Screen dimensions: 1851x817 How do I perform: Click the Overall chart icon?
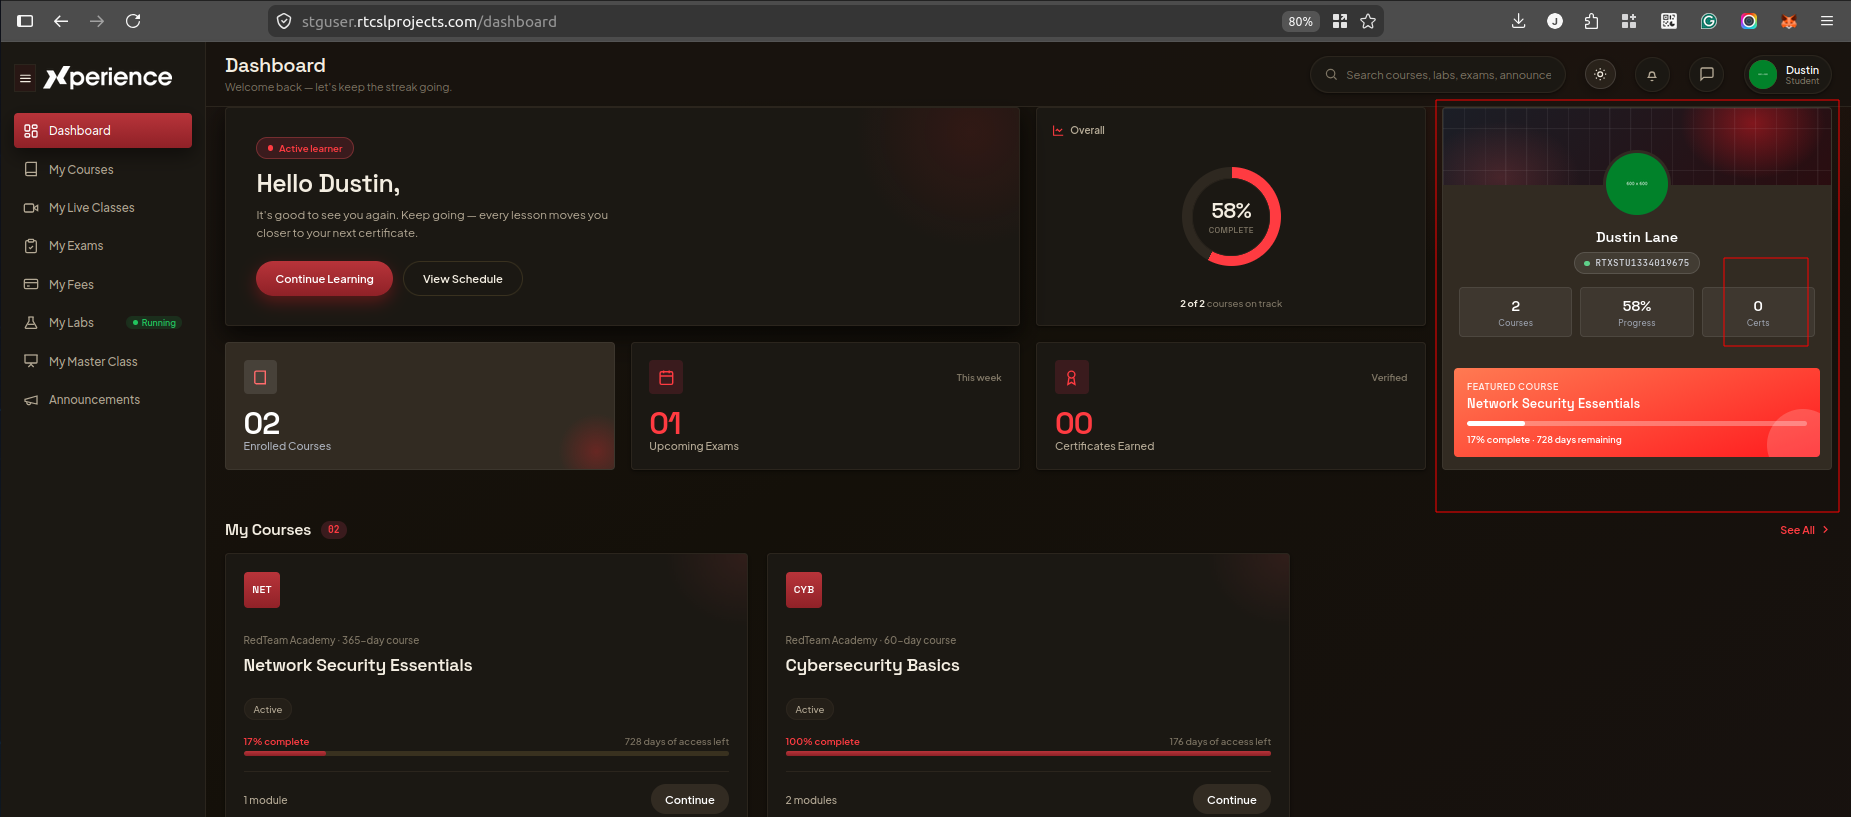pyautogui.click(x=1058, y=131)
